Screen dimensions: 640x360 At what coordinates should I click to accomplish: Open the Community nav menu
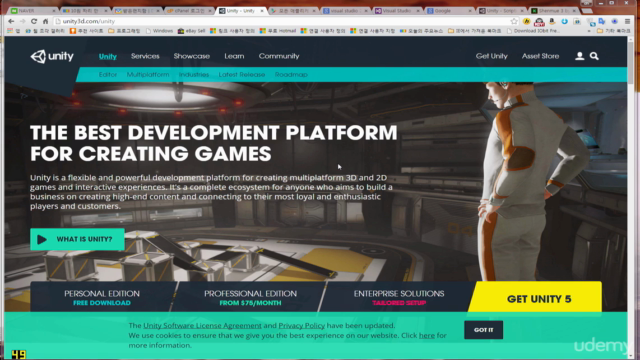pyautogui.click(x=279, y=56)
